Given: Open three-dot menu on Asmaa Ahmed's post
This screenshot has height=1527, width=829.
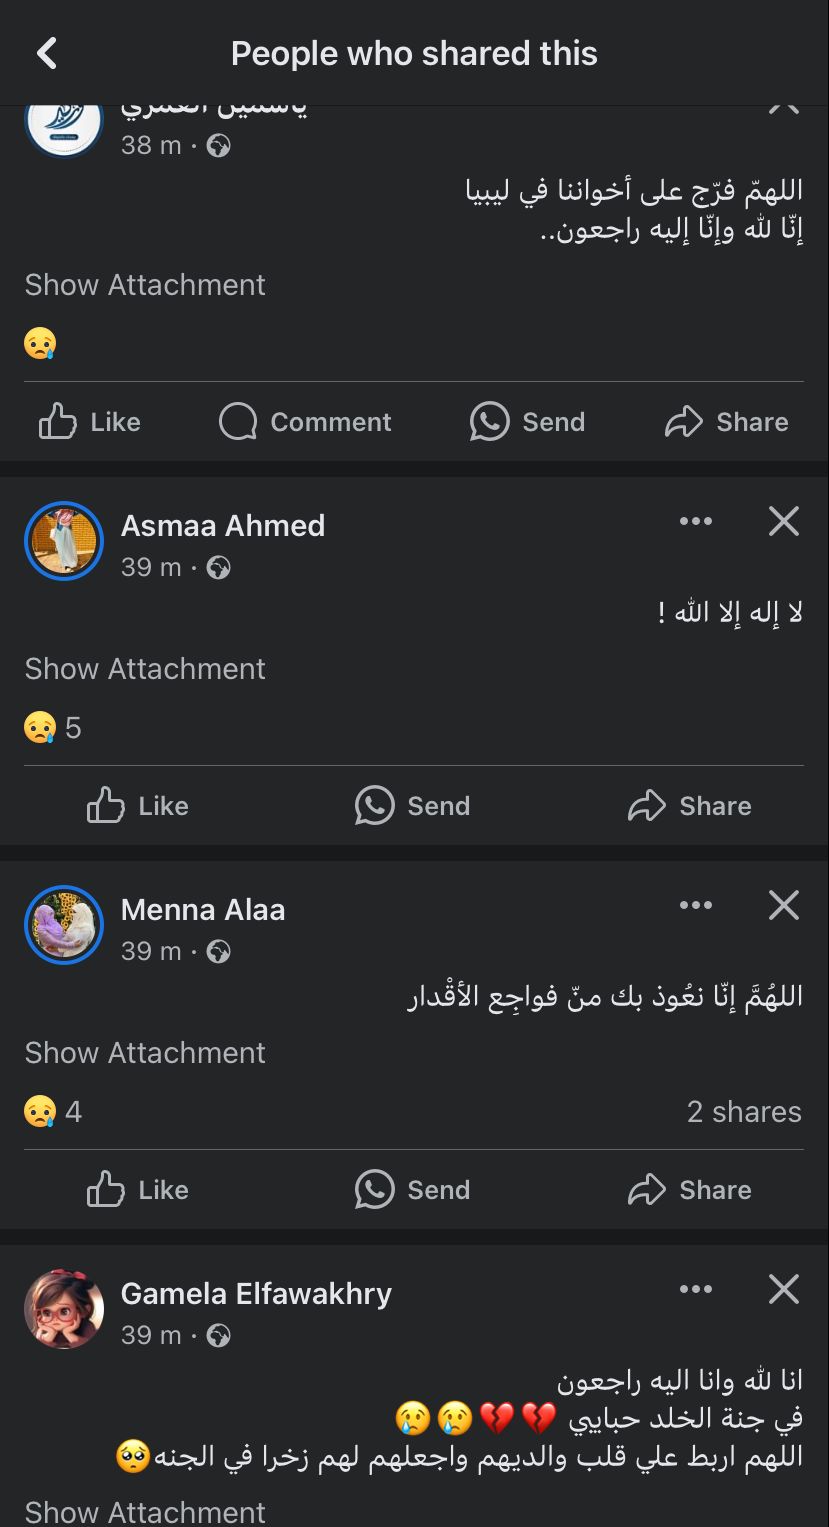Looking at the screenshot, I should [x=695, y=521].
